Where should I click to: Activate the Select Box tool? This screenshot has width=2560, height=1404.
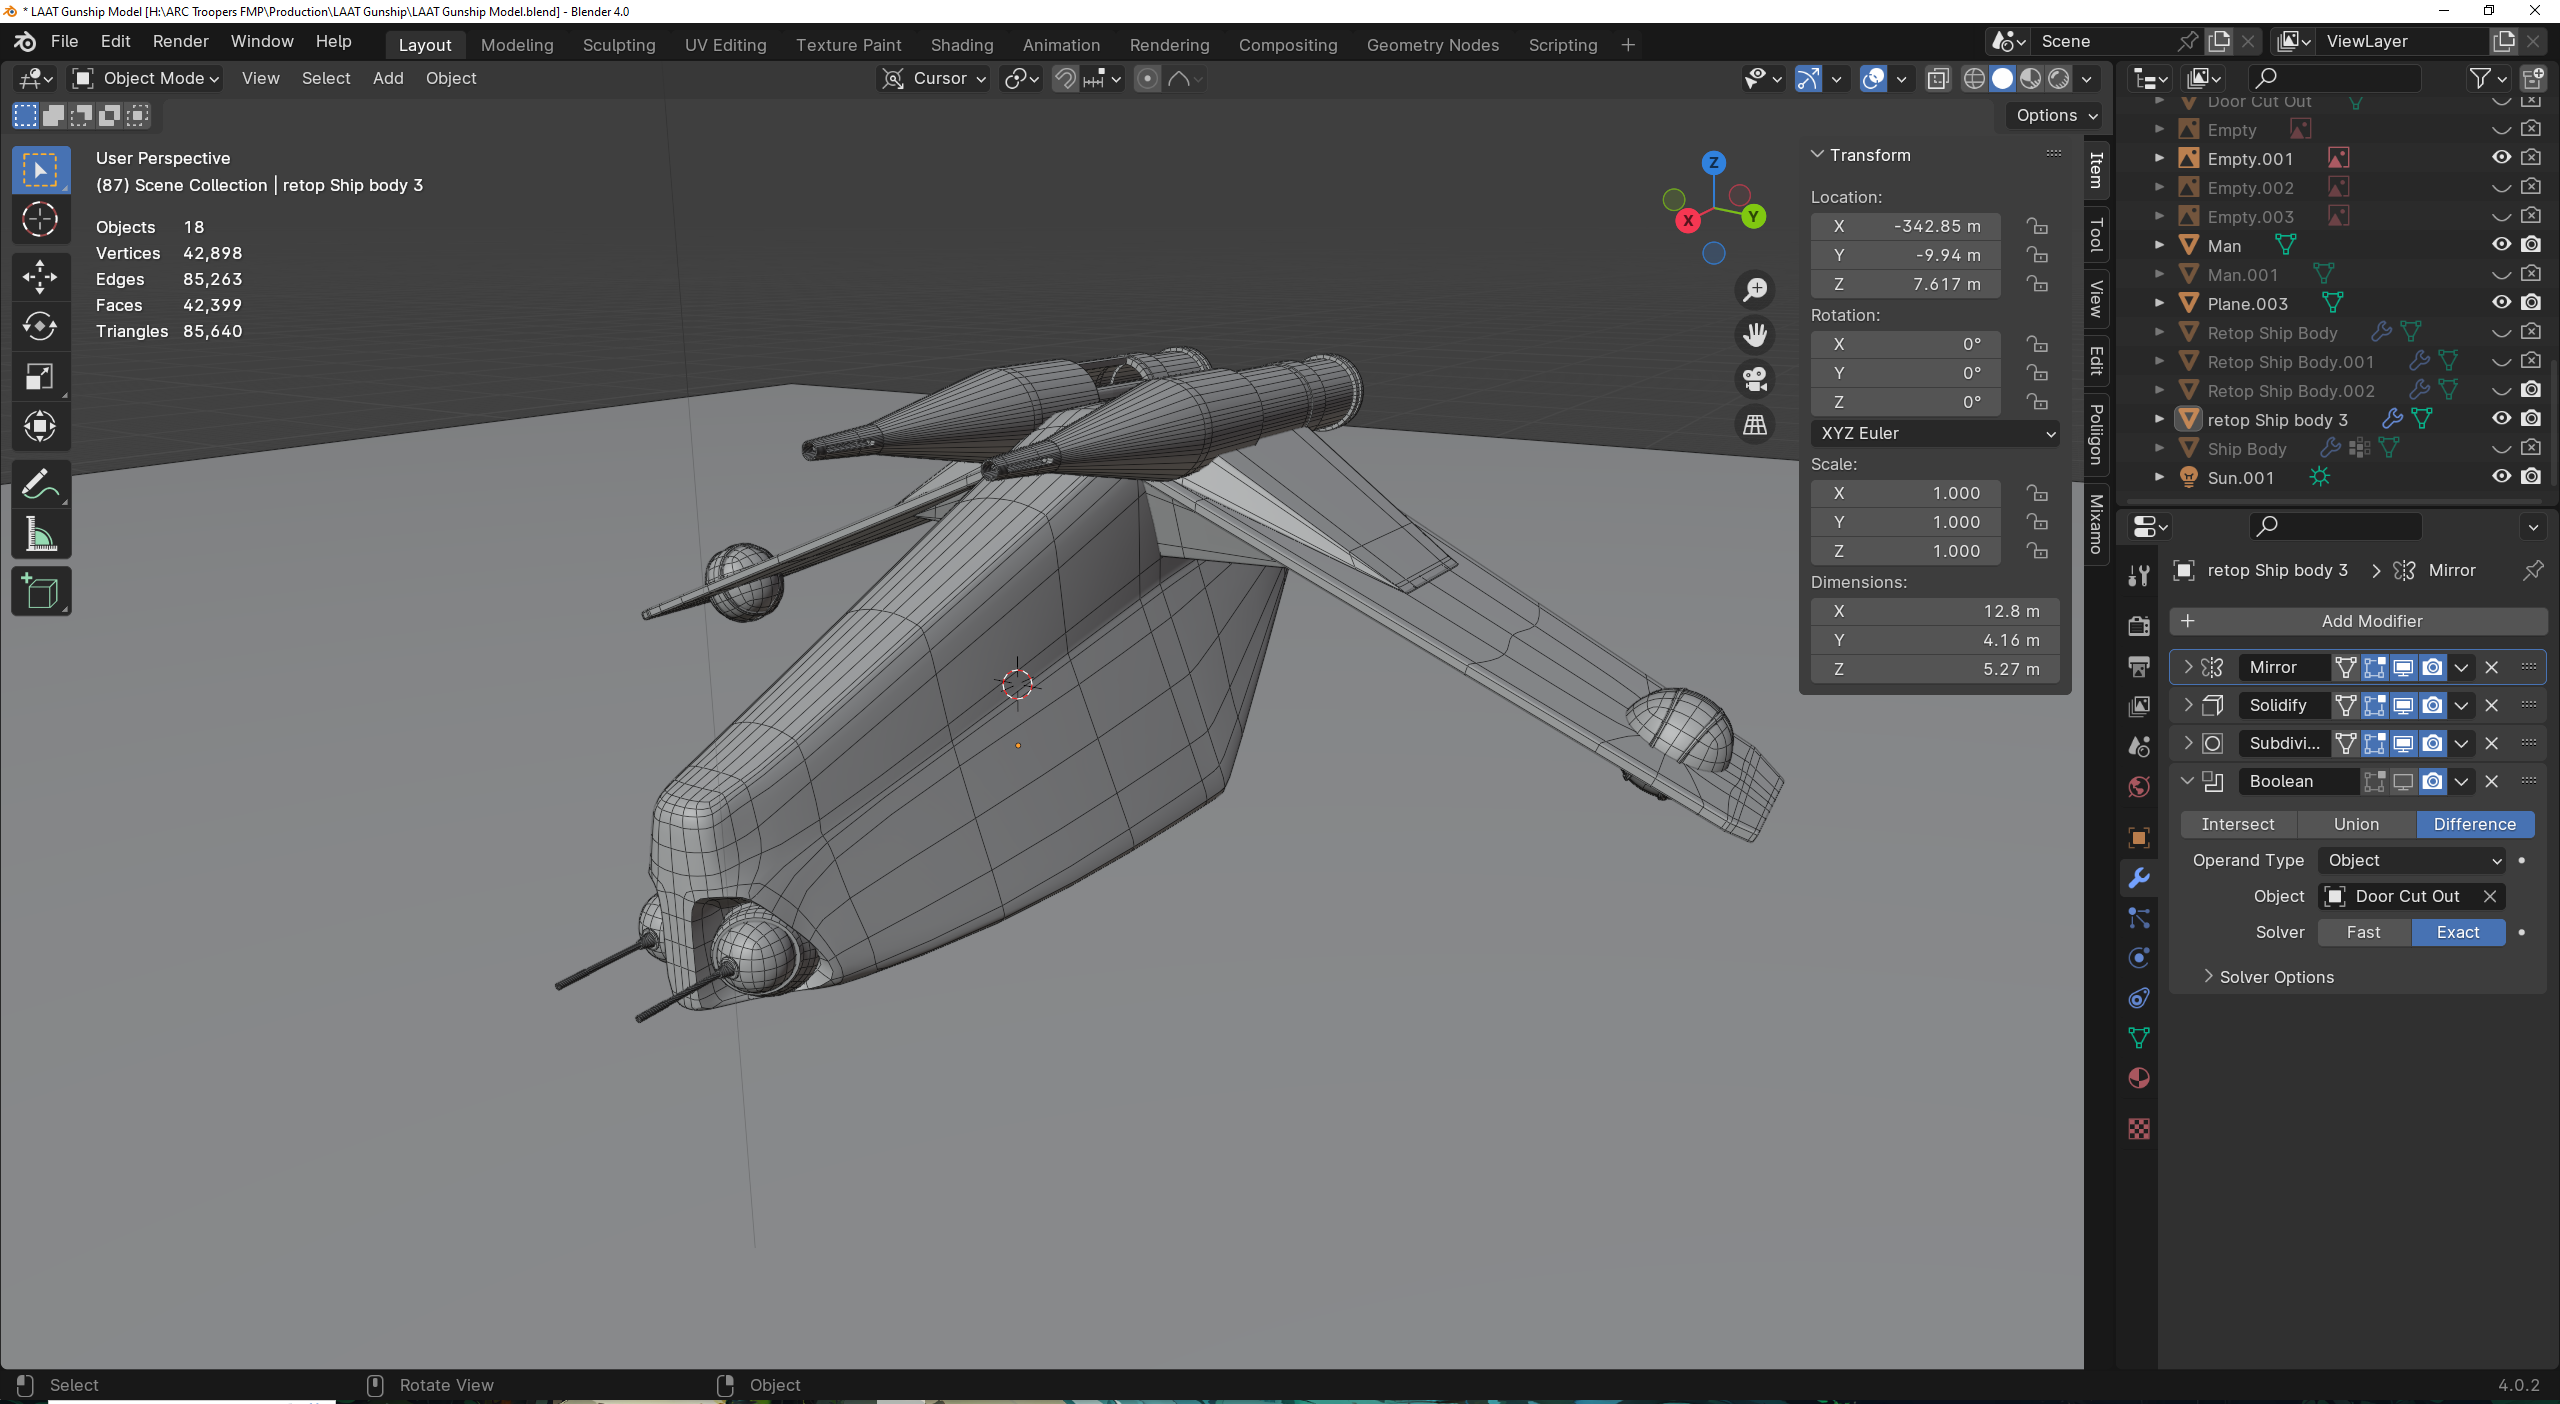[40, 171]
